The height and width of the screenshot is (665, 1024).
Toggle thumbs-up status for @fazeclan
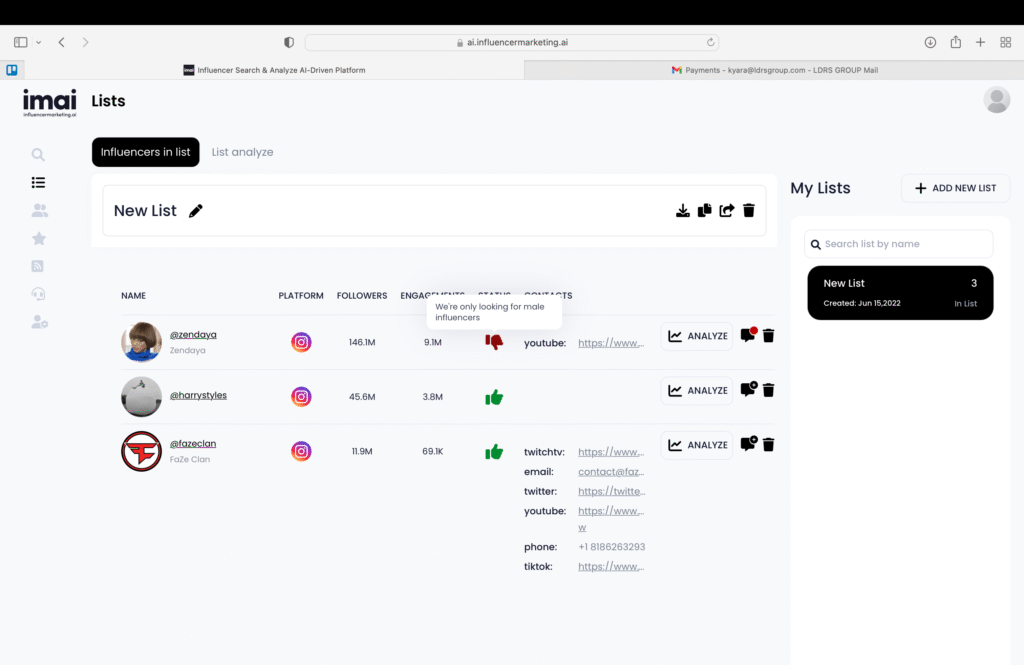[x=494, y=452]
